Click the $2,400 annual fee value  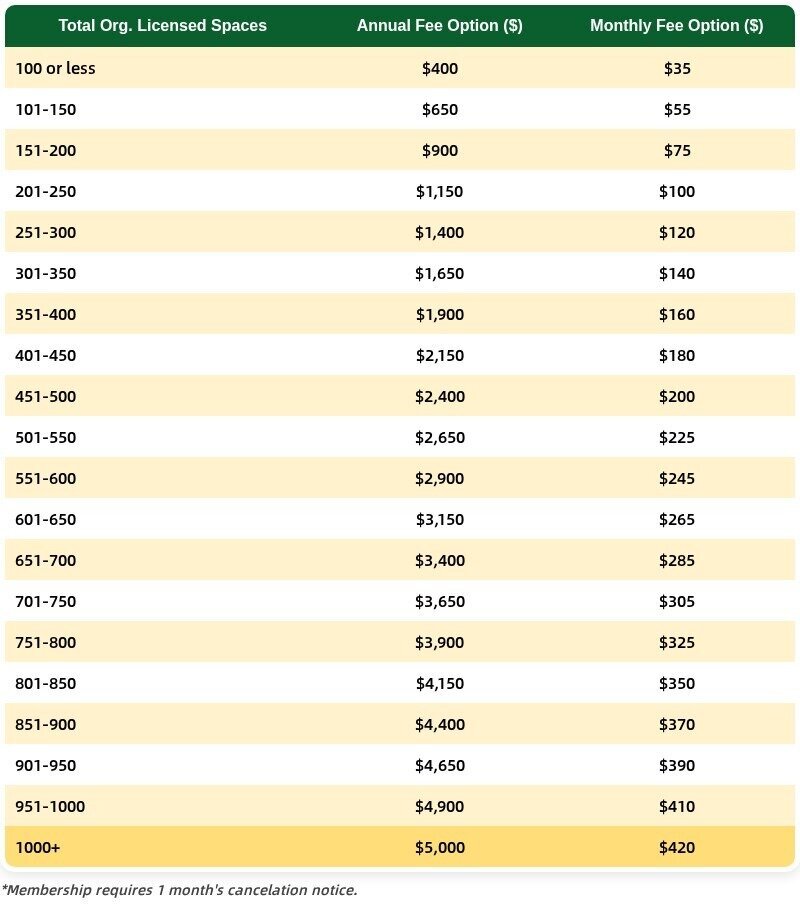[x=440, y=397]
